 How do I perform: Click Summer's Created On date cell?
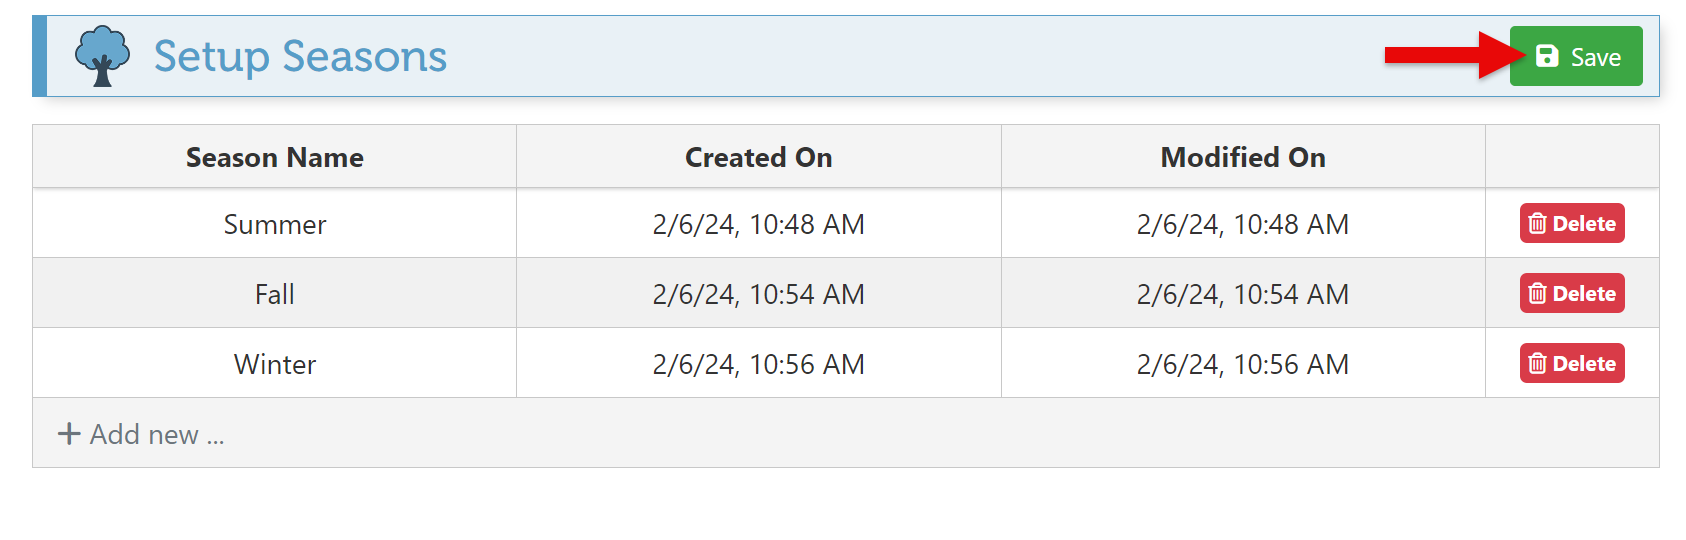point(758,225)
